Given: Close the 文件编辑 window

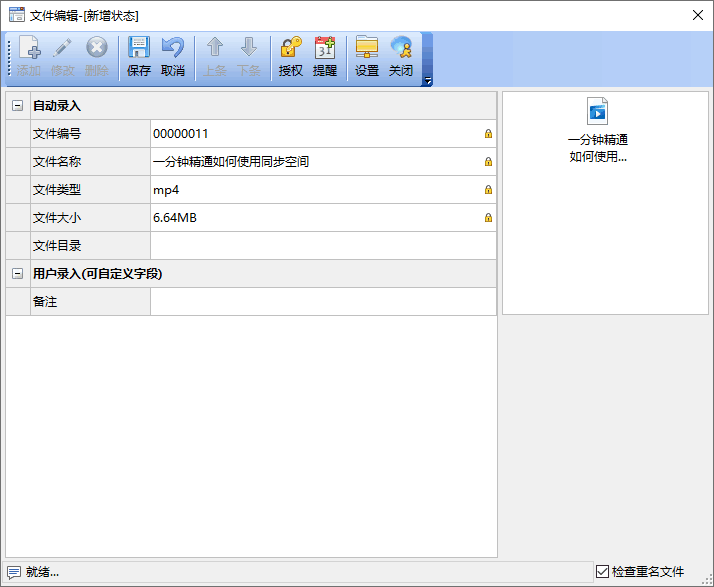Looking at the screenshot, I should (x=696, y=15).
